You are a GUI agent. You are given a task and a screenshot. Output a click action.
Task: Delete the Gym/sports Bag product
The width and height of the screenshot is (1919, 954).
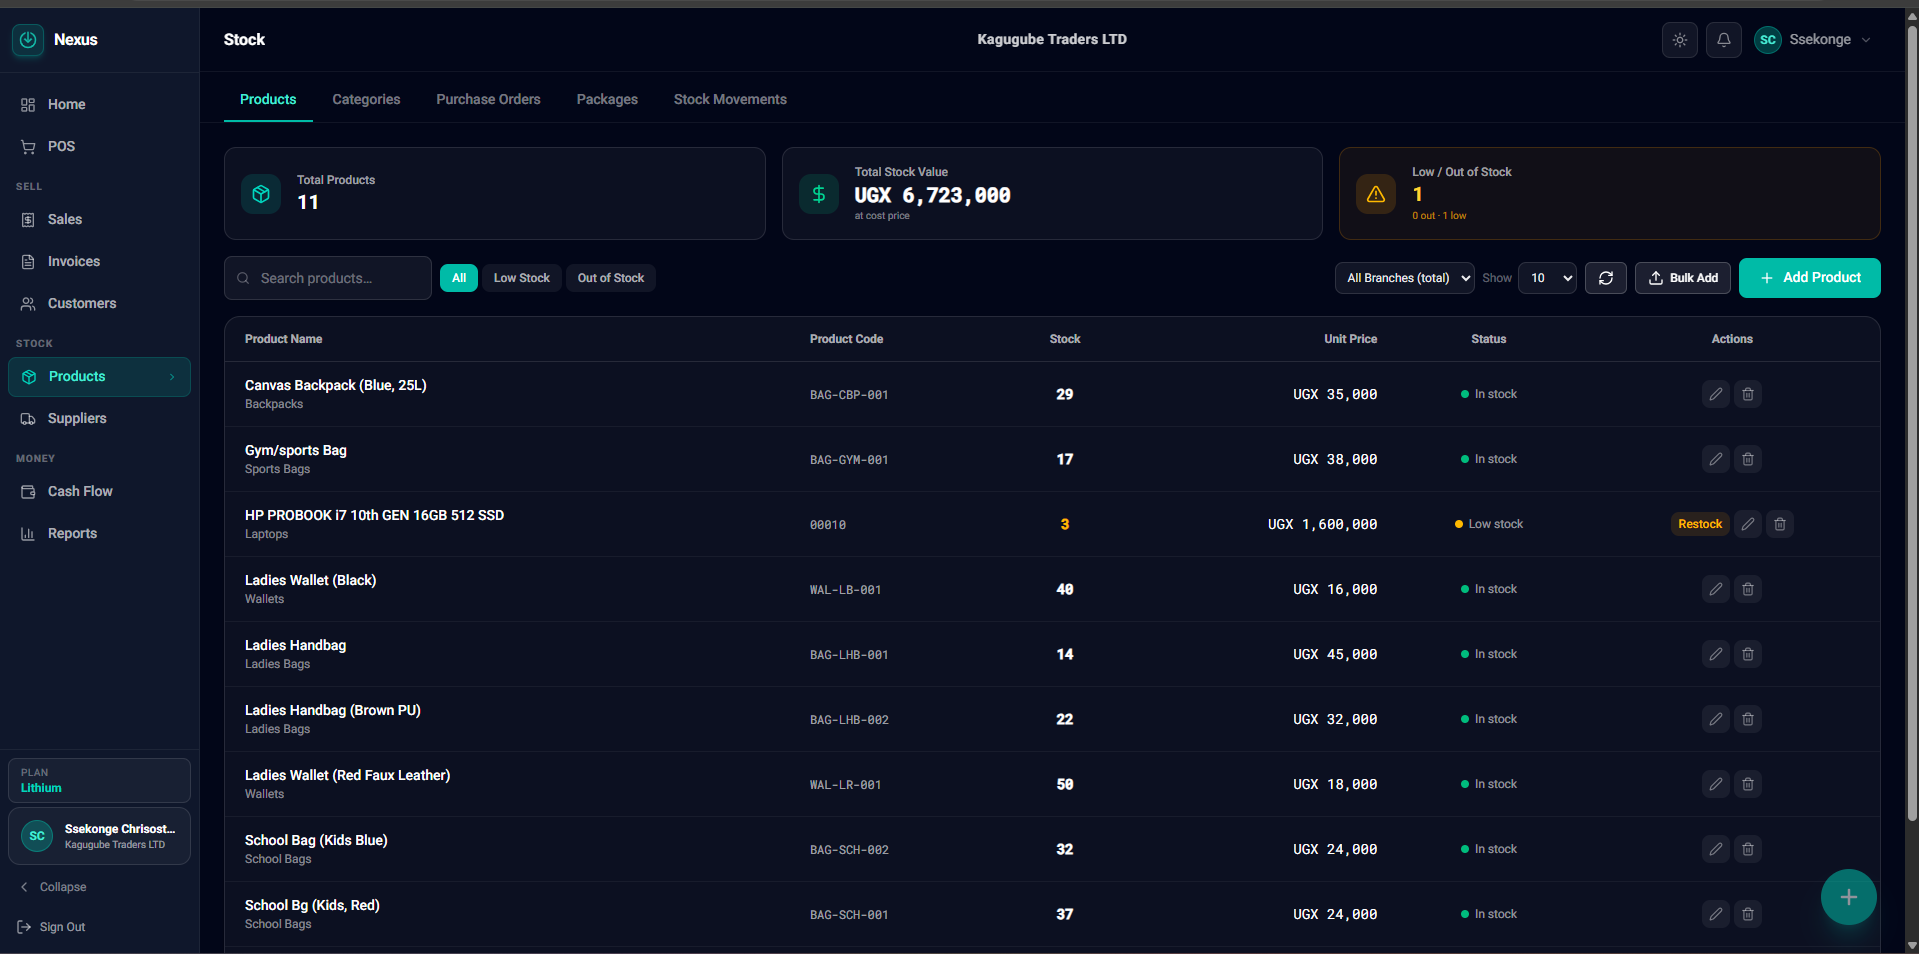pyautogui.click(x=1747, y=459)
